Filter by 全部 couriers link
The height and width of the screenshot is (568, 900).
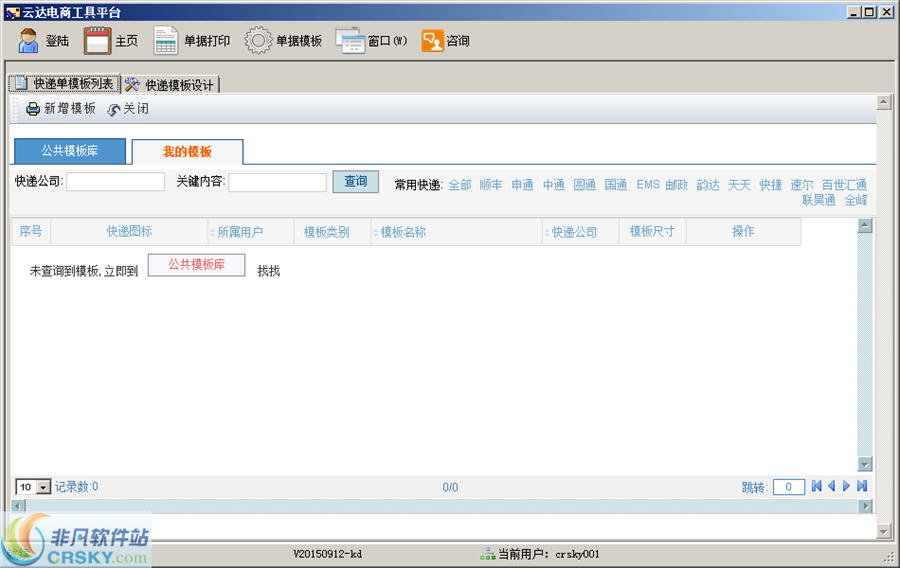(x=460, y=185)
